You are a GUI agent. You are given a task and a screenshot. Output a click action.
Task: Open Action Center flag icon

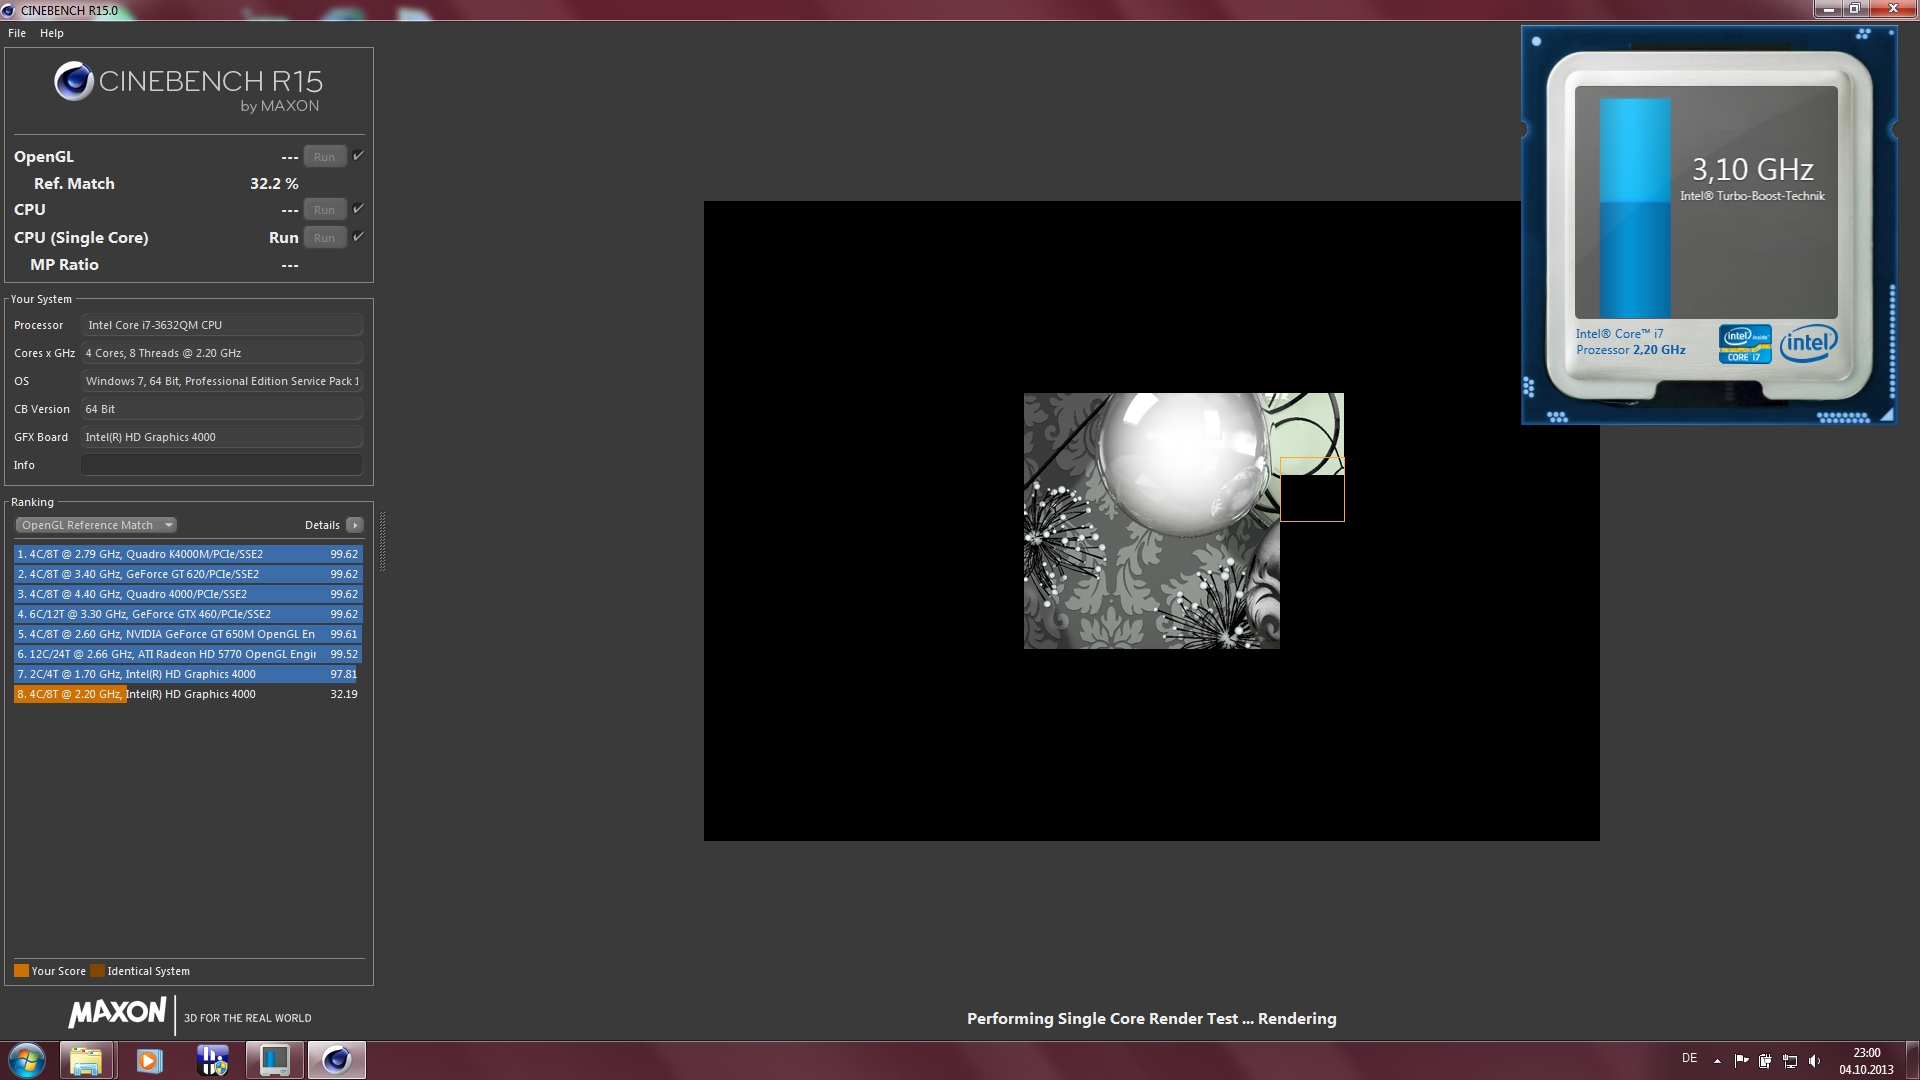(x=1741, y=1061)
